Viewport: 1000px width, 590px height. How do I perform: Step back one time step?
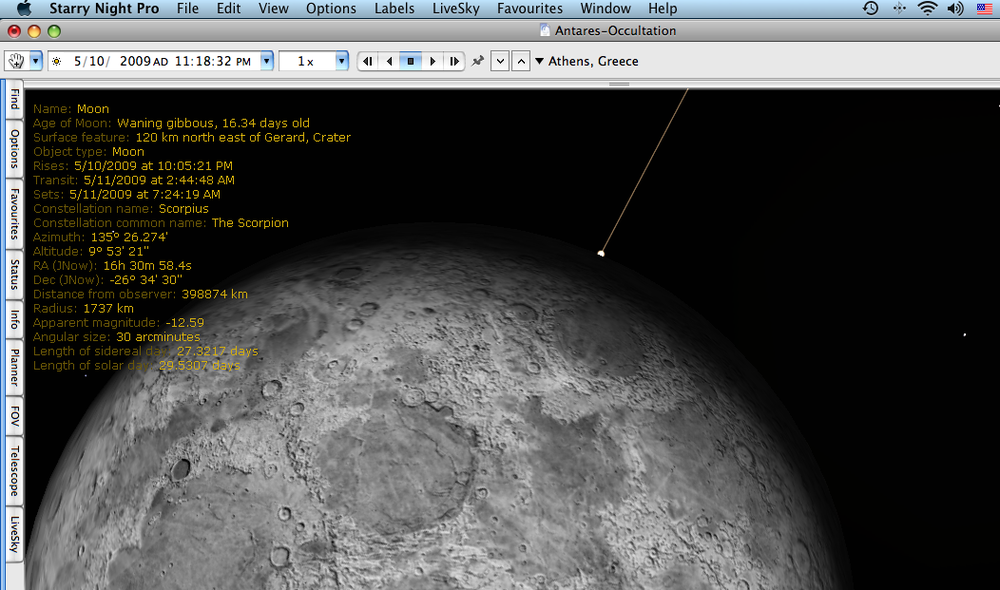(368, 60)
